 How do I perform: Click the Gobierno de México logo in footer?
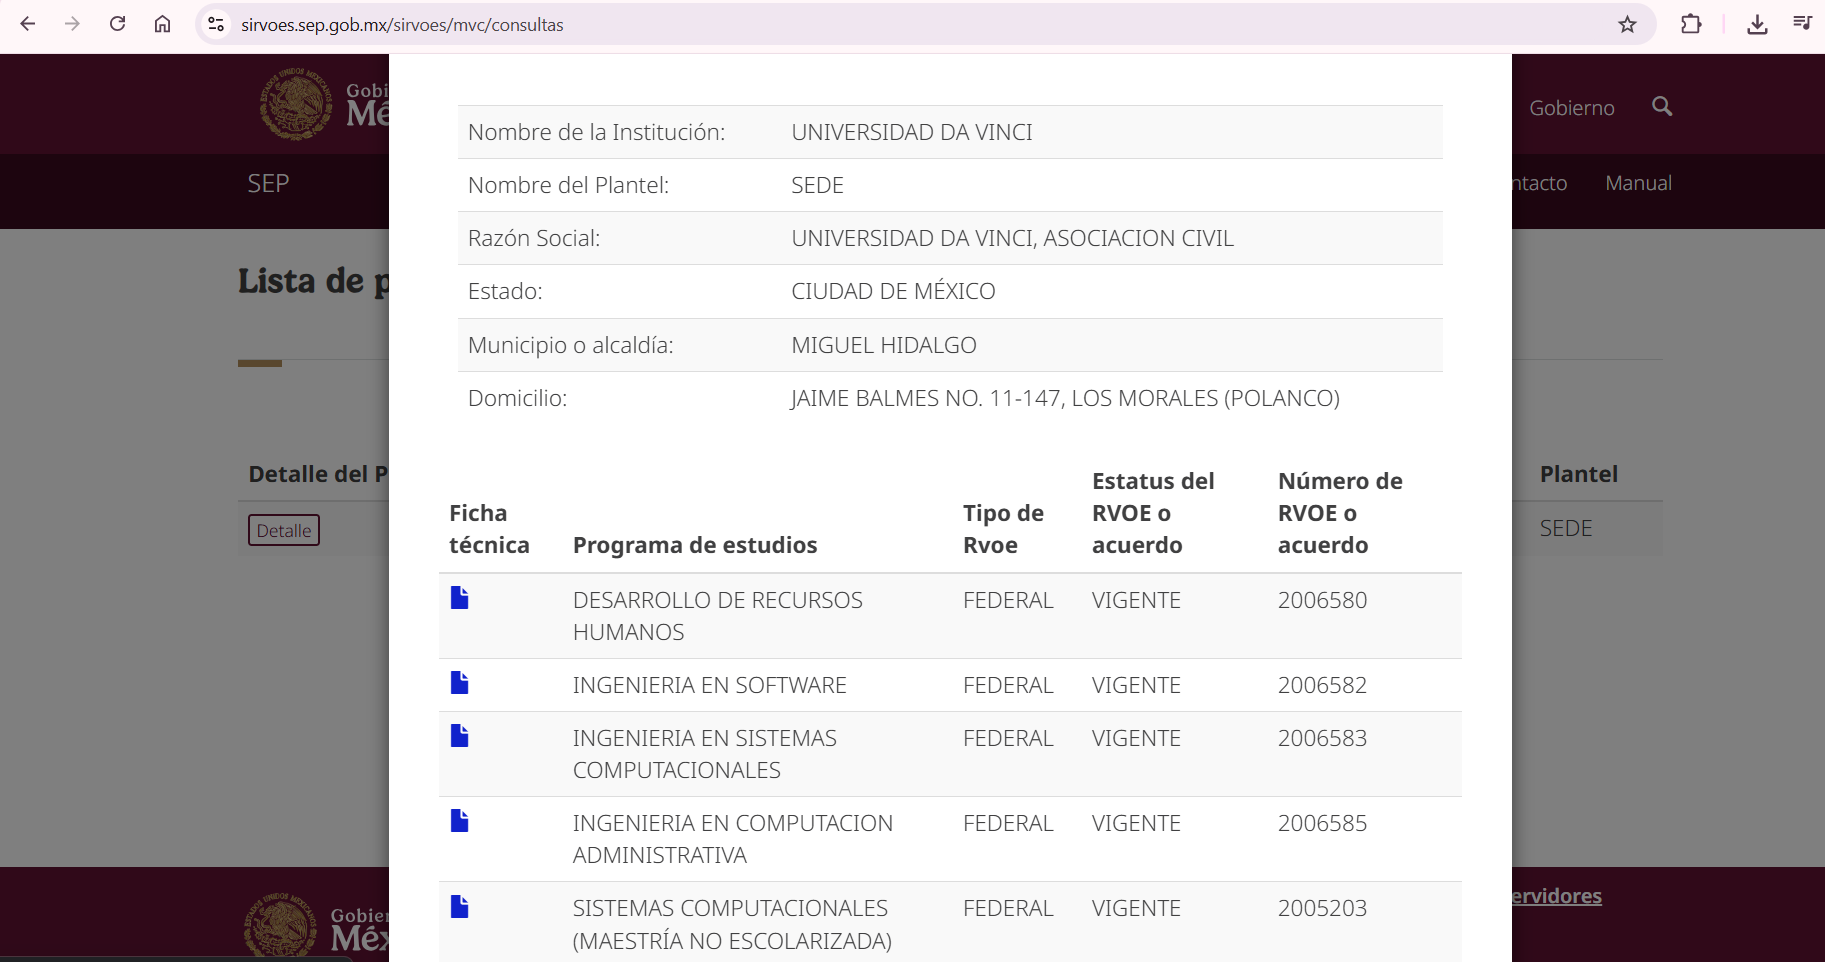pyautogui.click(x=316, y=926)
